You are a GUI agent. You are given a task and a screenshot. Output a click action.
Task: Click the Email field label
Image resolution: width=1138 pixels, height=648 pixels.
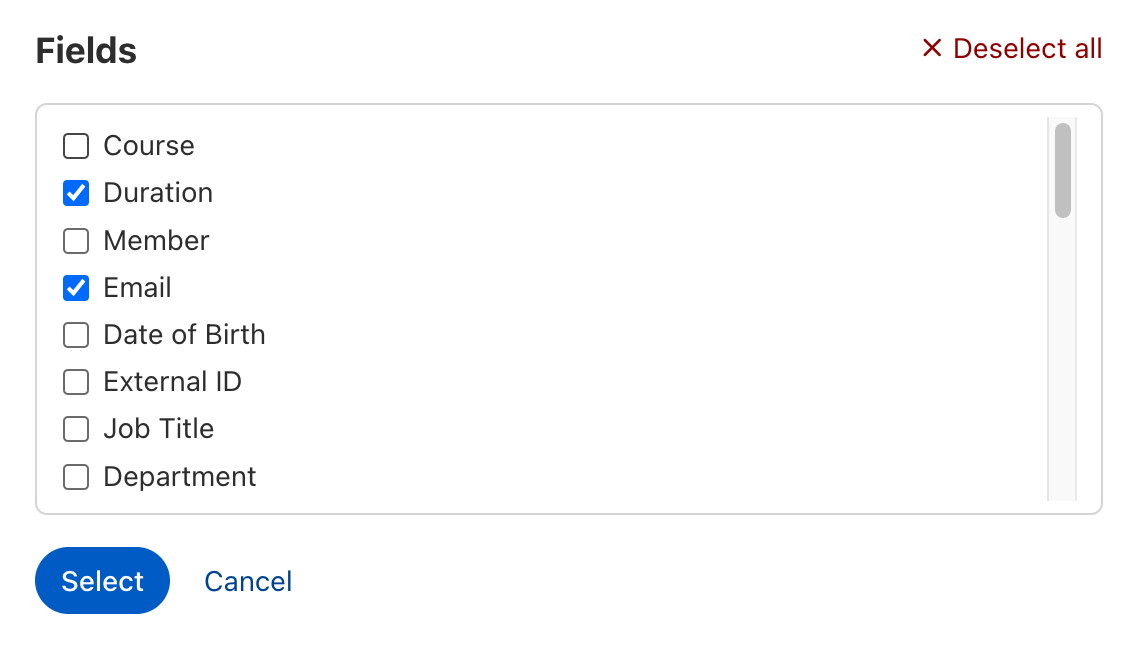pyautogui.click(x=137, y=288)
